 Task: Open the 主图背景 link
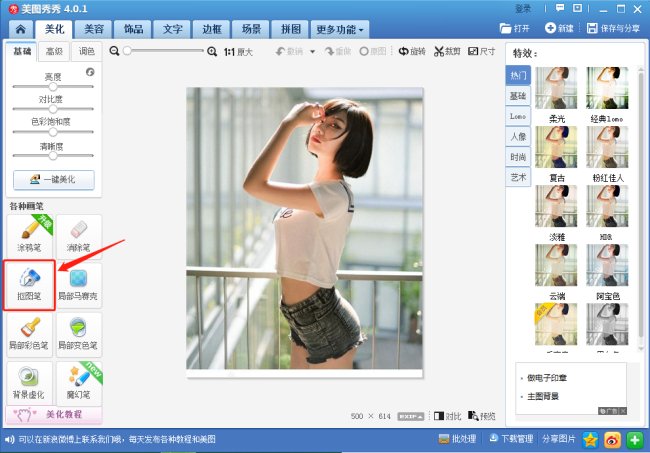coord(543,397)
